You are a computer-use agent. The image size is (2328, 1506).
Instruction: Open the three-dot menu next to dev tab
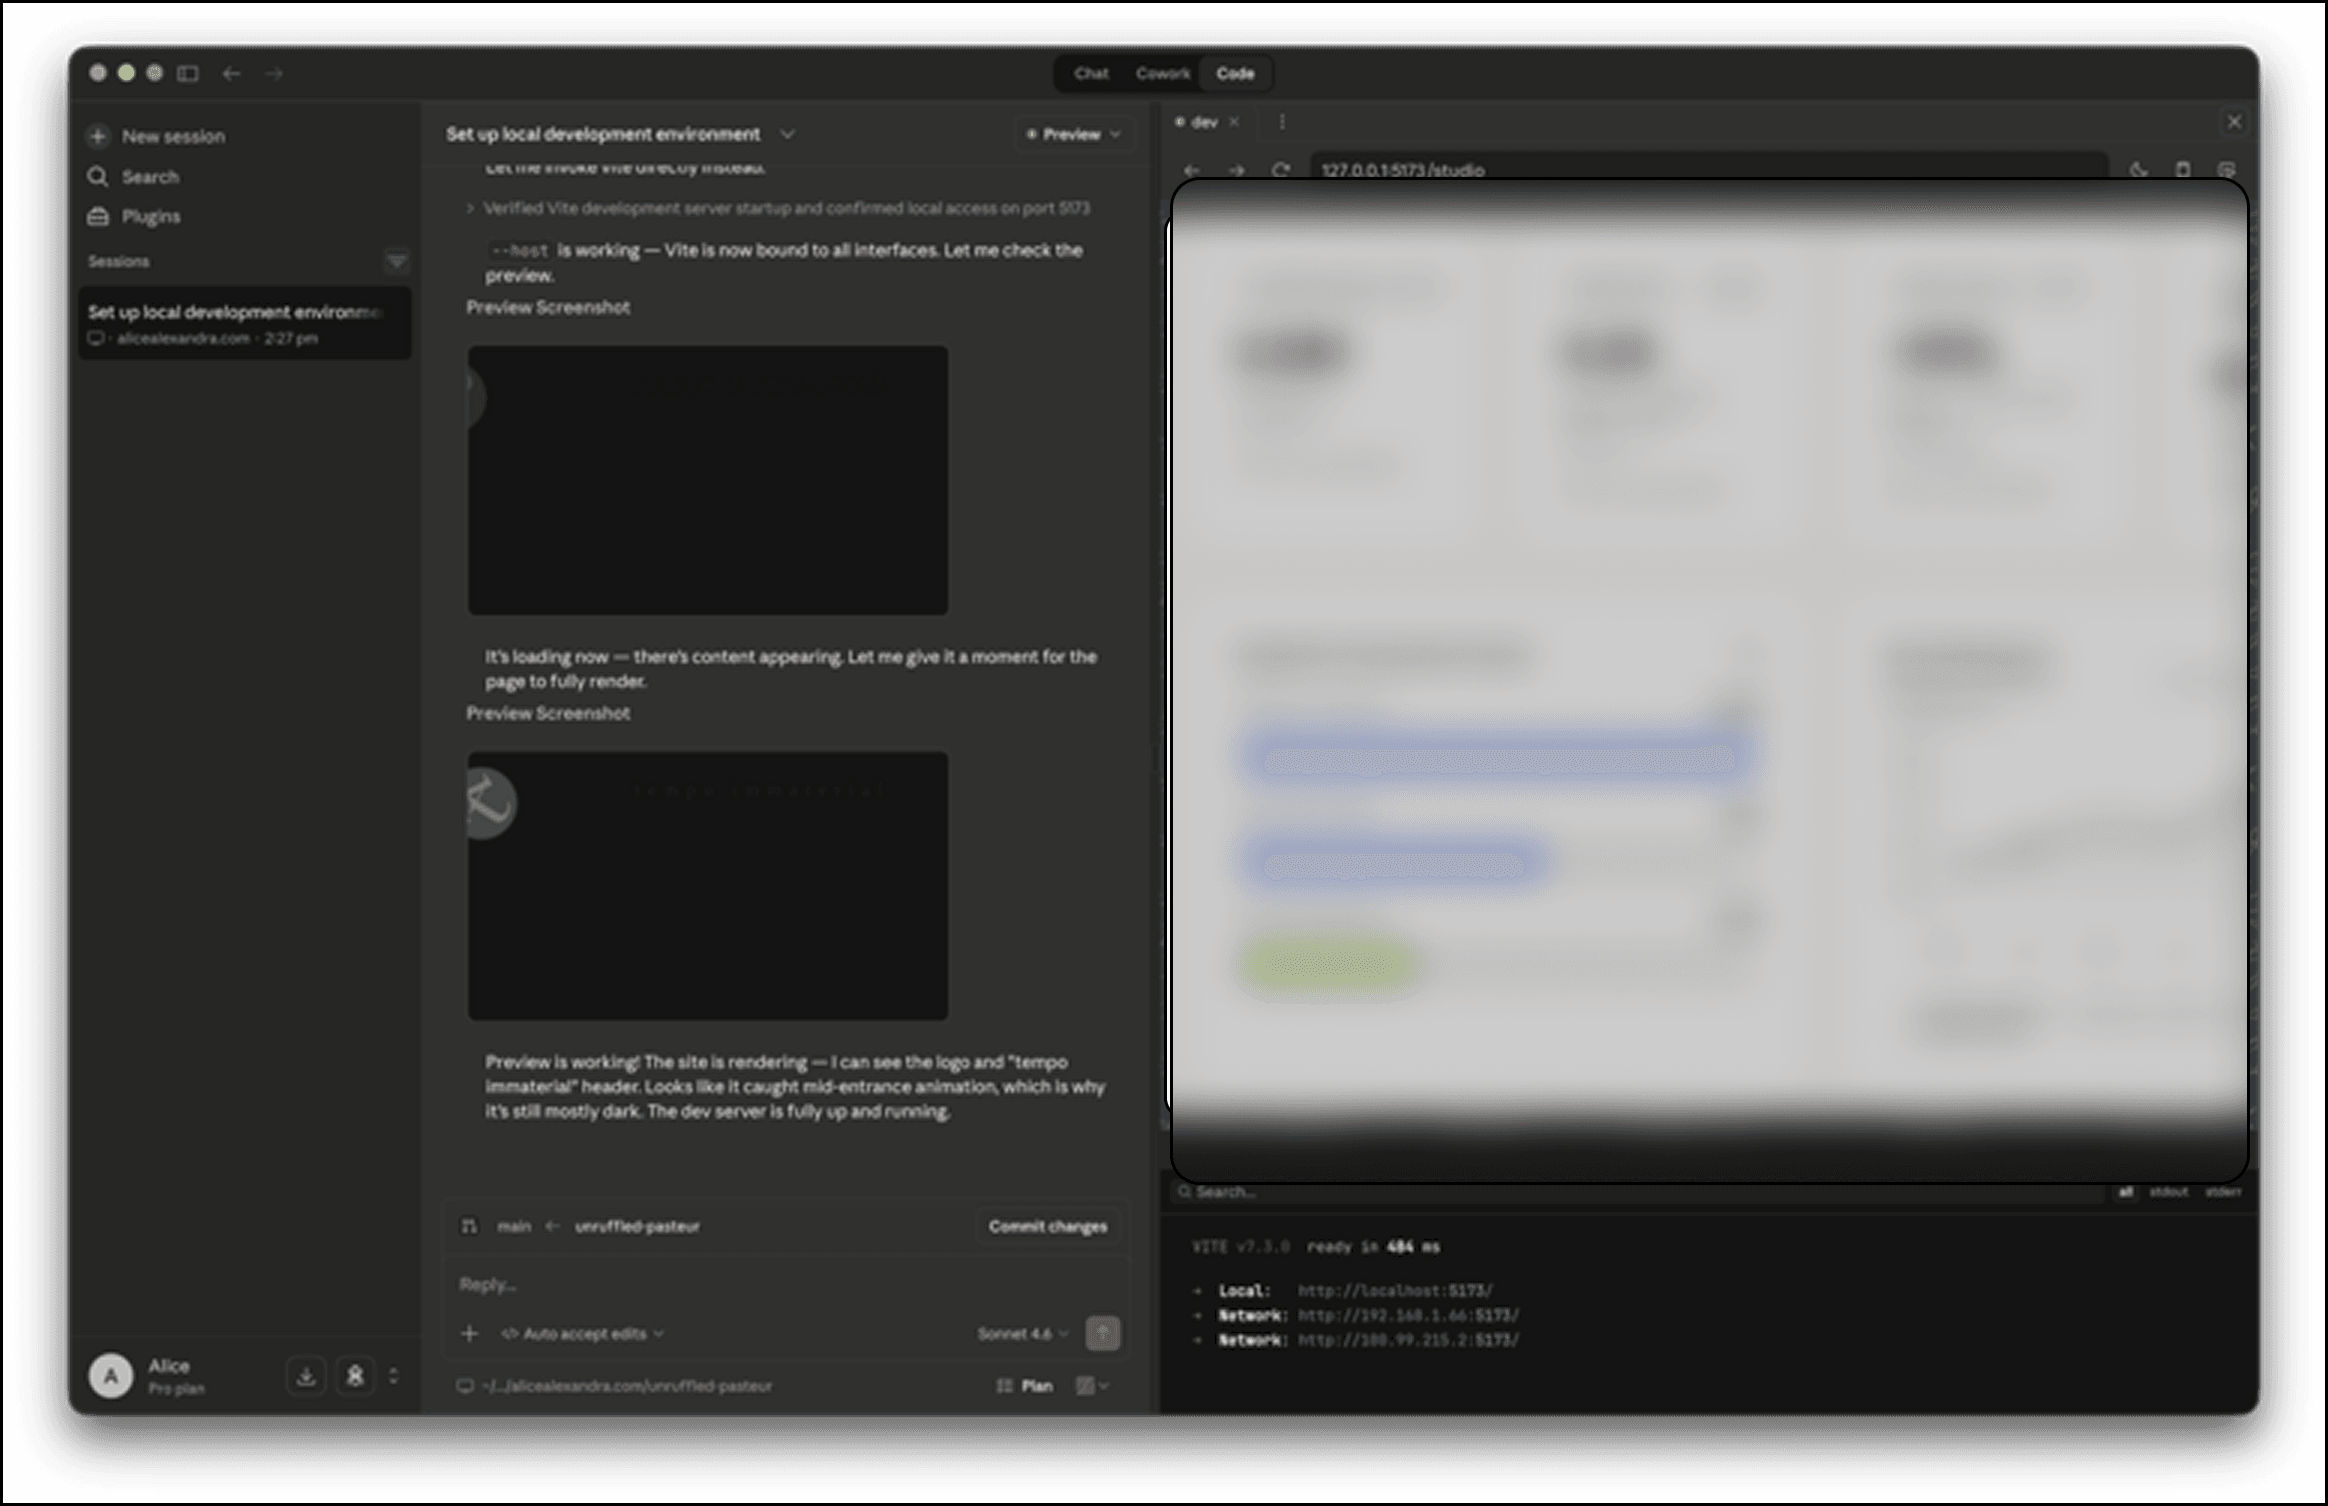[x=1282, y=122]
